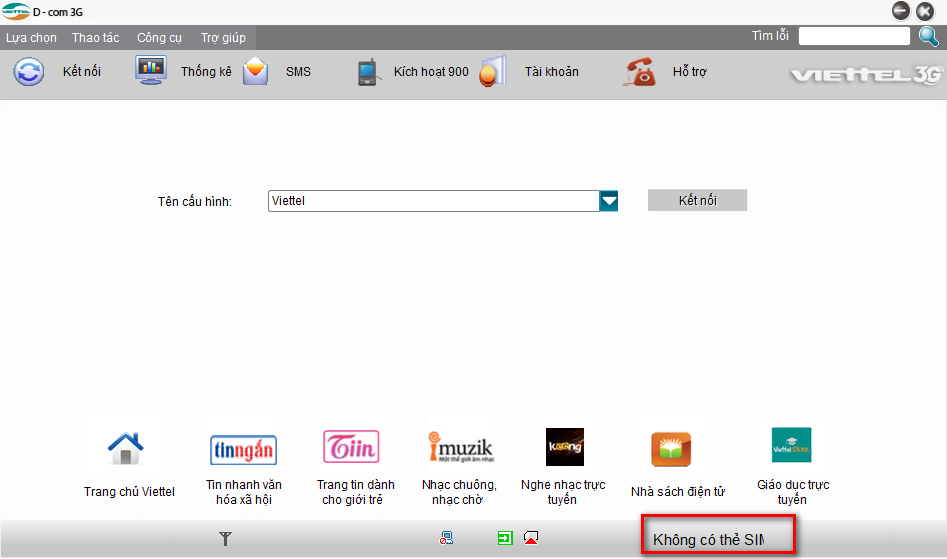Open the keeng online music logo
Viewport: 947px width, 559px height.
pyautogui.click(x=565, y=447)
